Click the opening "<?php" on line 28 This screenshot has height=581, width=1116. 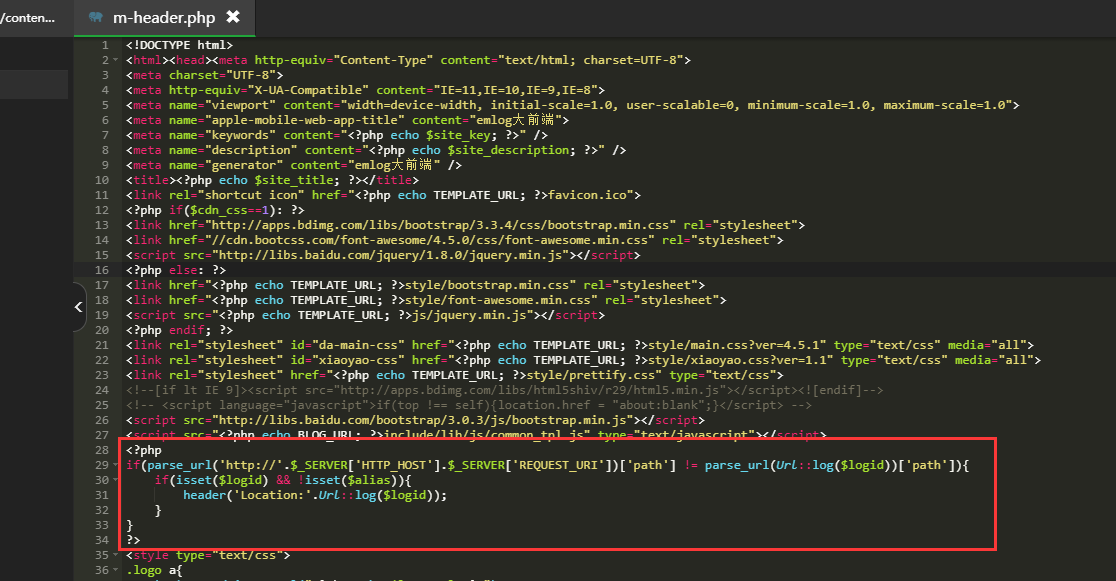[x=144, y=451]
